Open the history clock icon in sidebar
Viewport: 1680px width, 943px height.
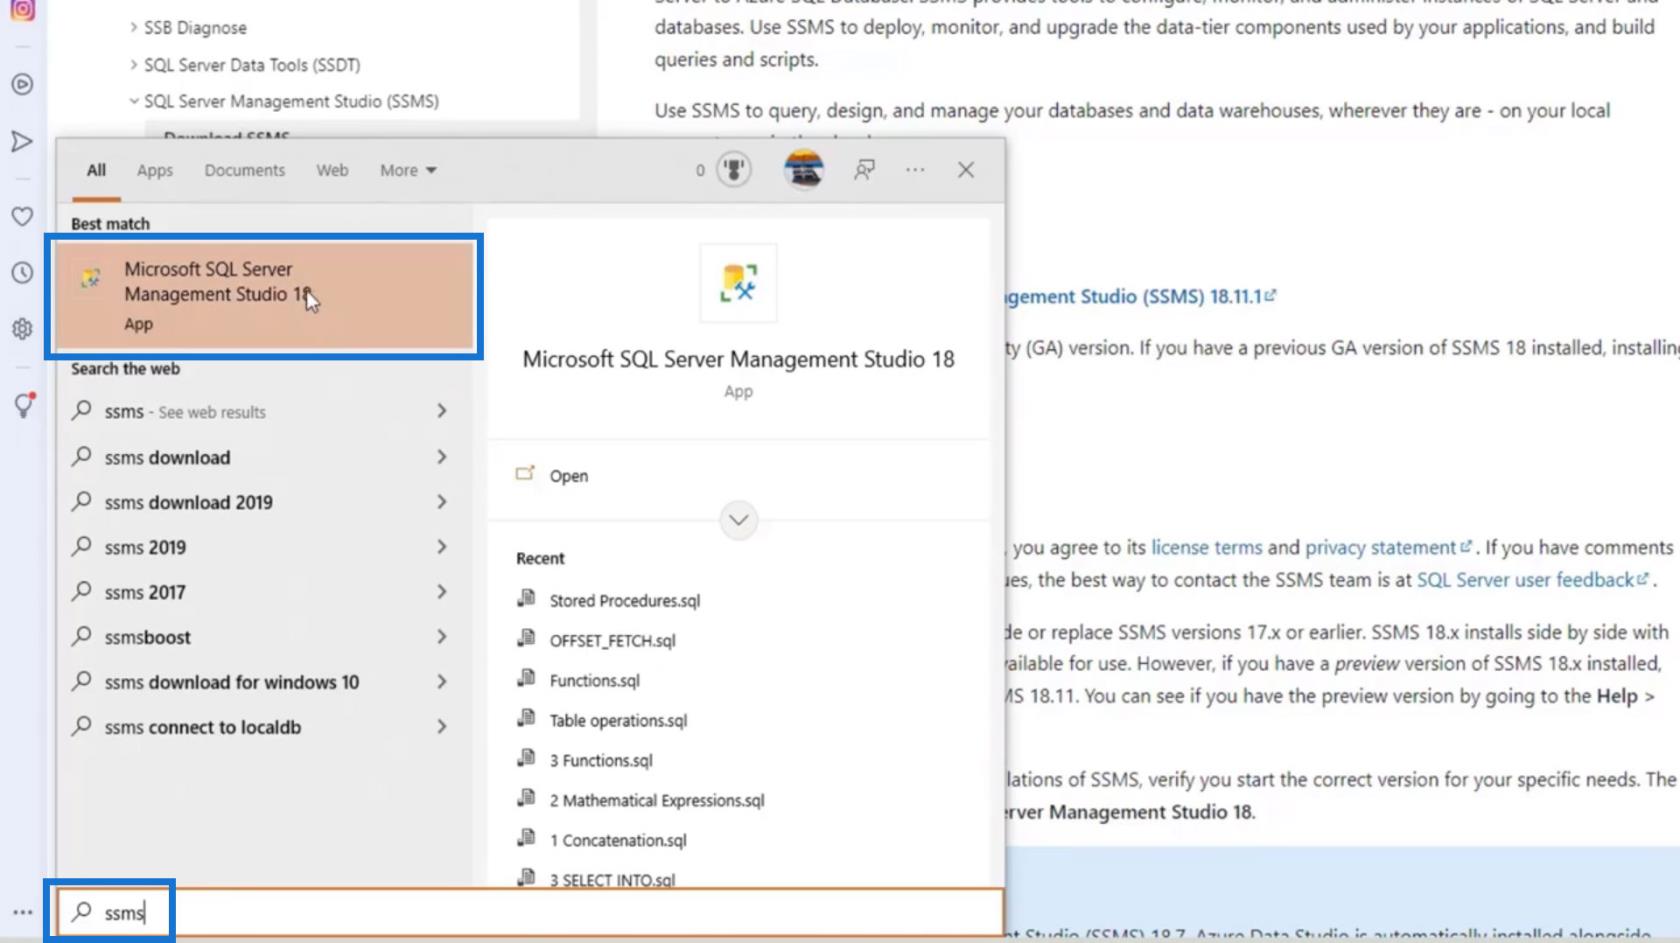[x=22, y=272]
